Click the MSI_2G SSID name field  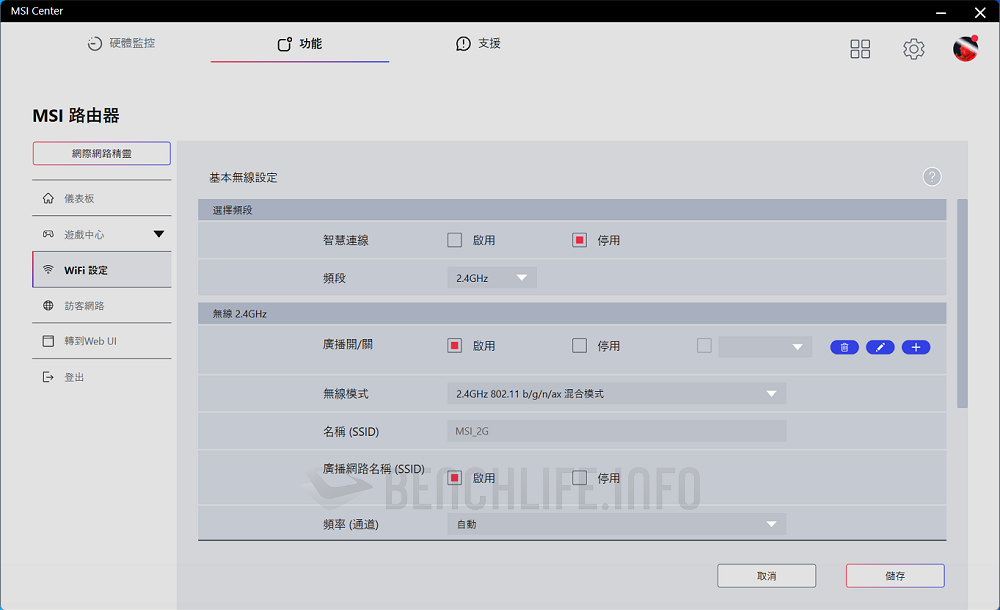pos(615,430)
